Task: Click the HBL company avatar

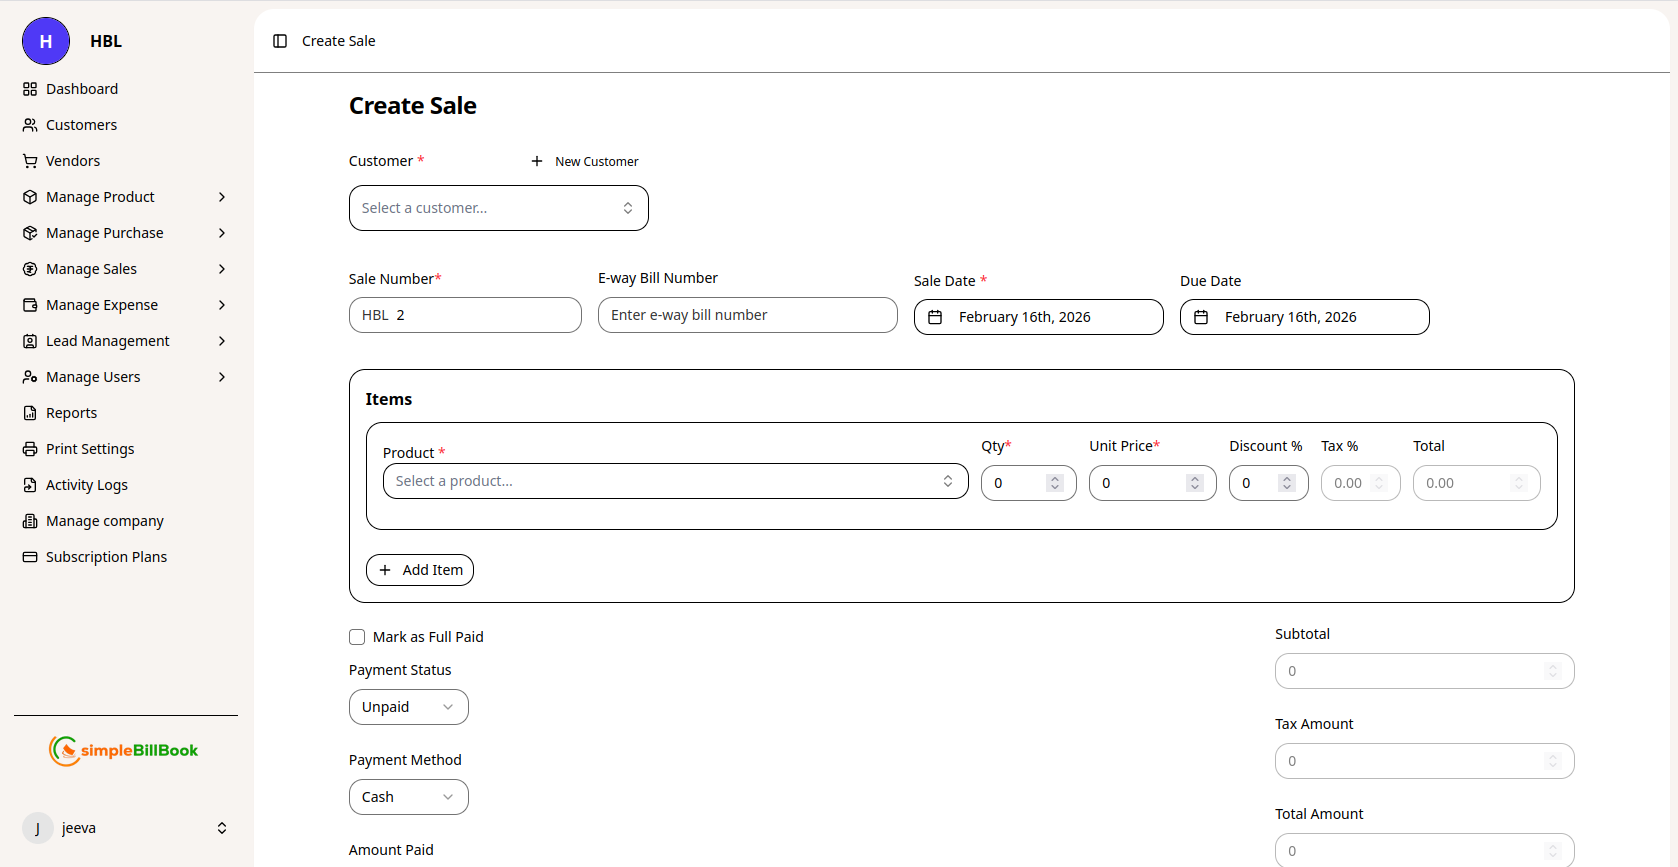Action: coord(46,41)
